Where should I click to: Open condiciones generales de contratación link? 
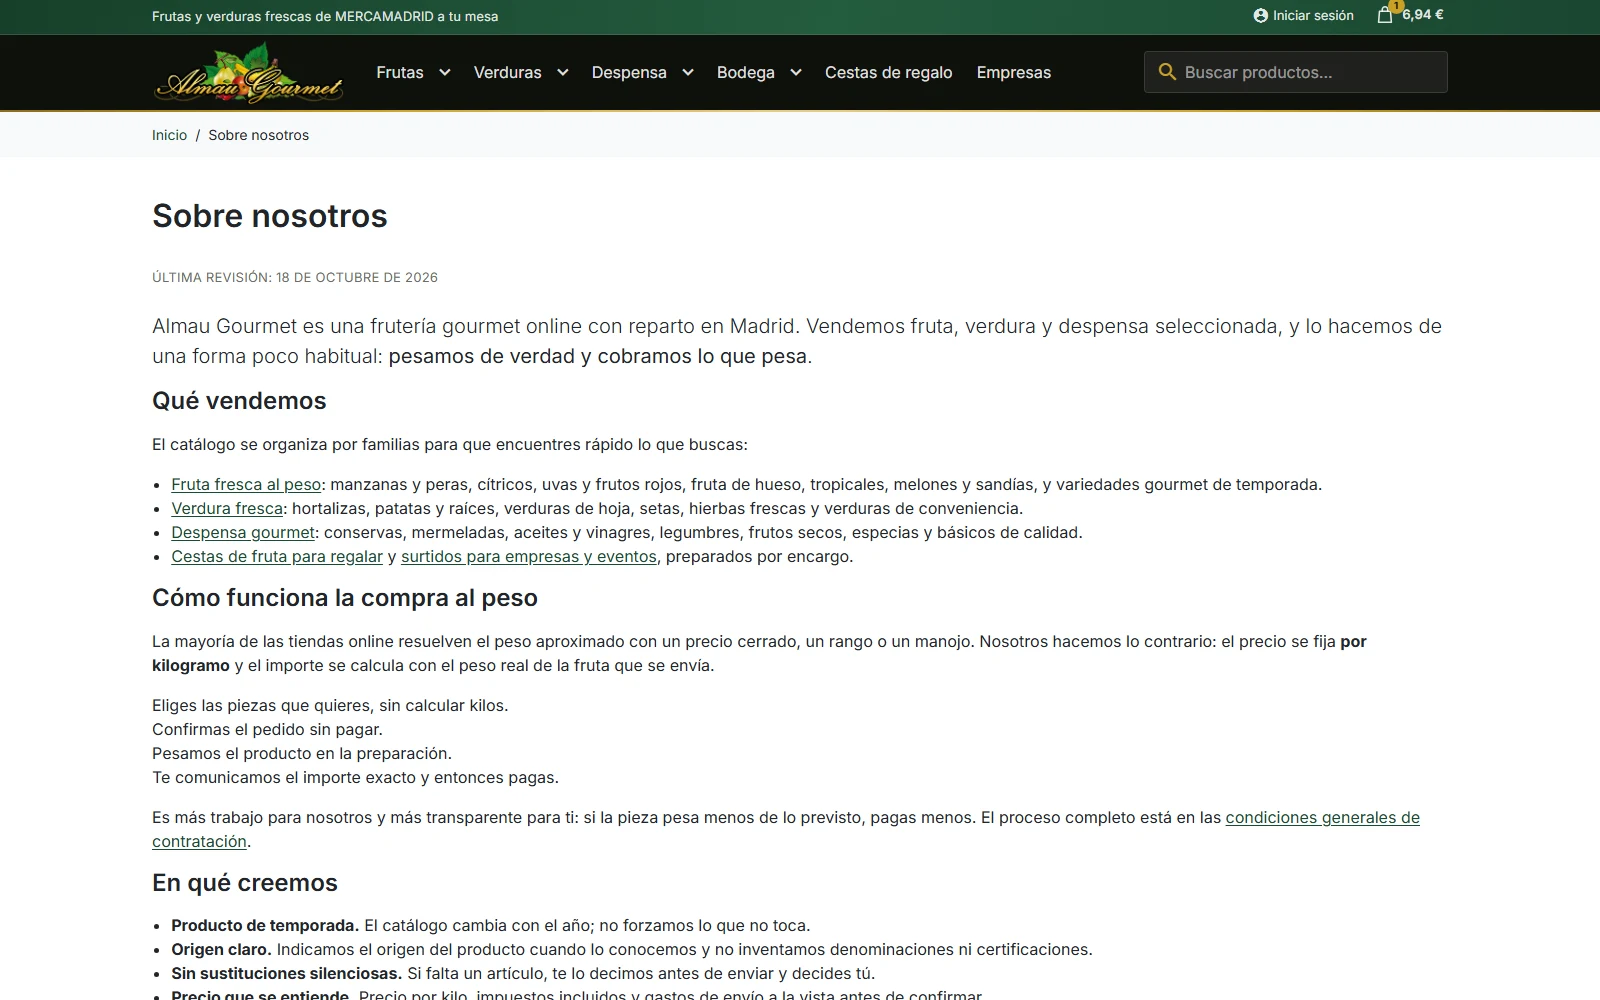(x=1322, y=817)
